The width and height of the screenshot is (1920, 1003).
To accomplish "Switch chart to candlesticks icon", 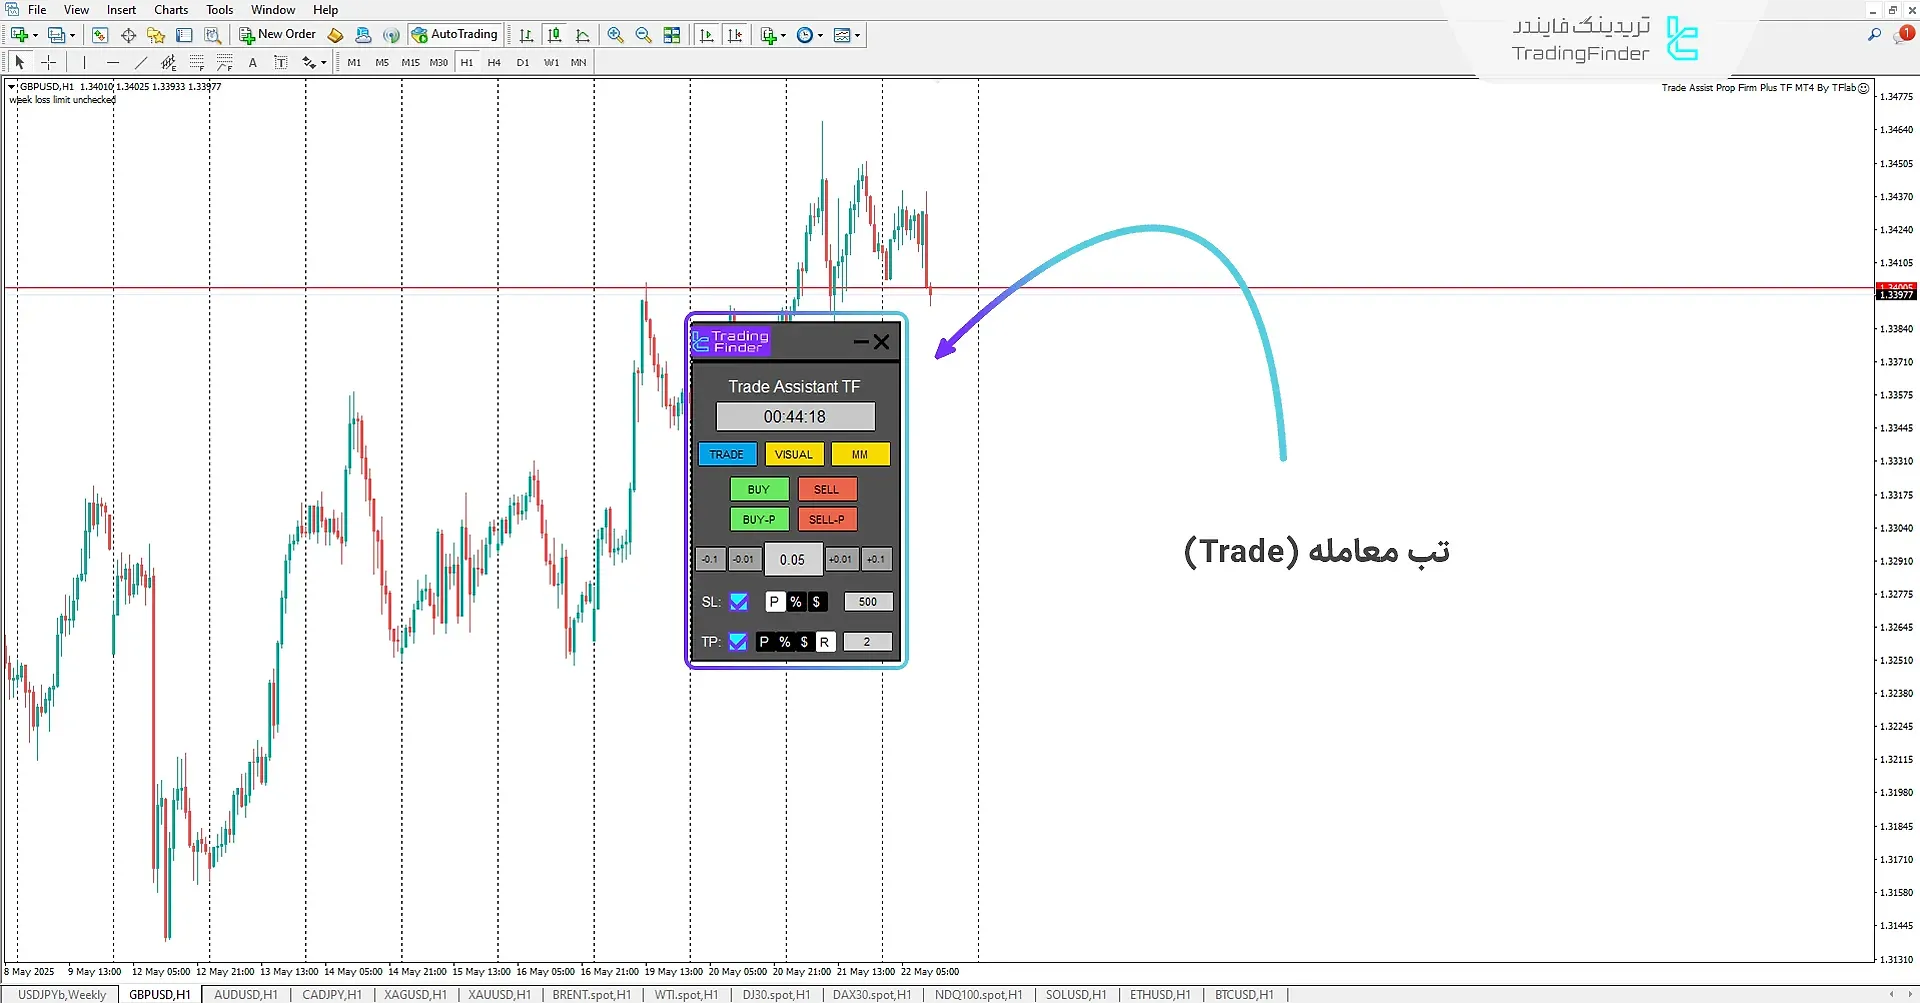I will click(554, 35).
